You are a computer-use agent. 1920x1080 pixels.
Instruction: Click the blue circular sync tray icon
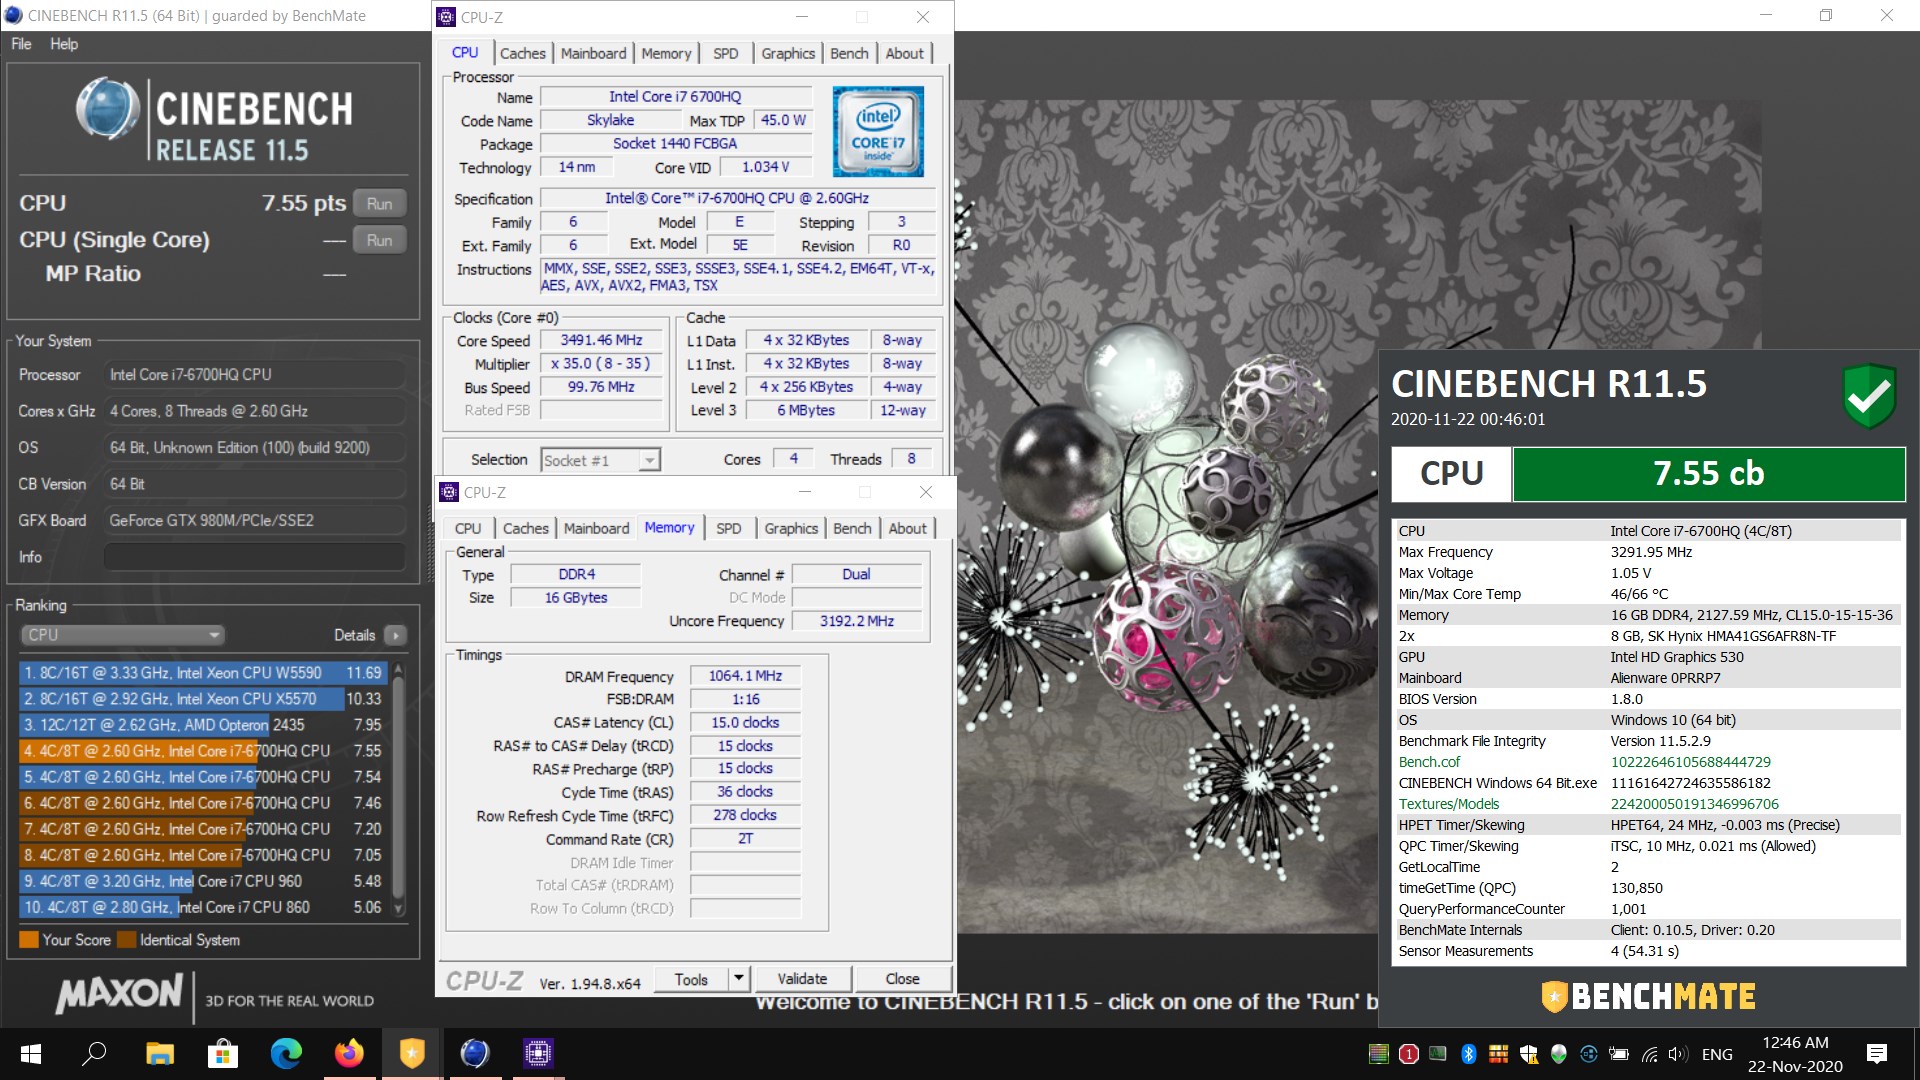tap(1589, 1054)
